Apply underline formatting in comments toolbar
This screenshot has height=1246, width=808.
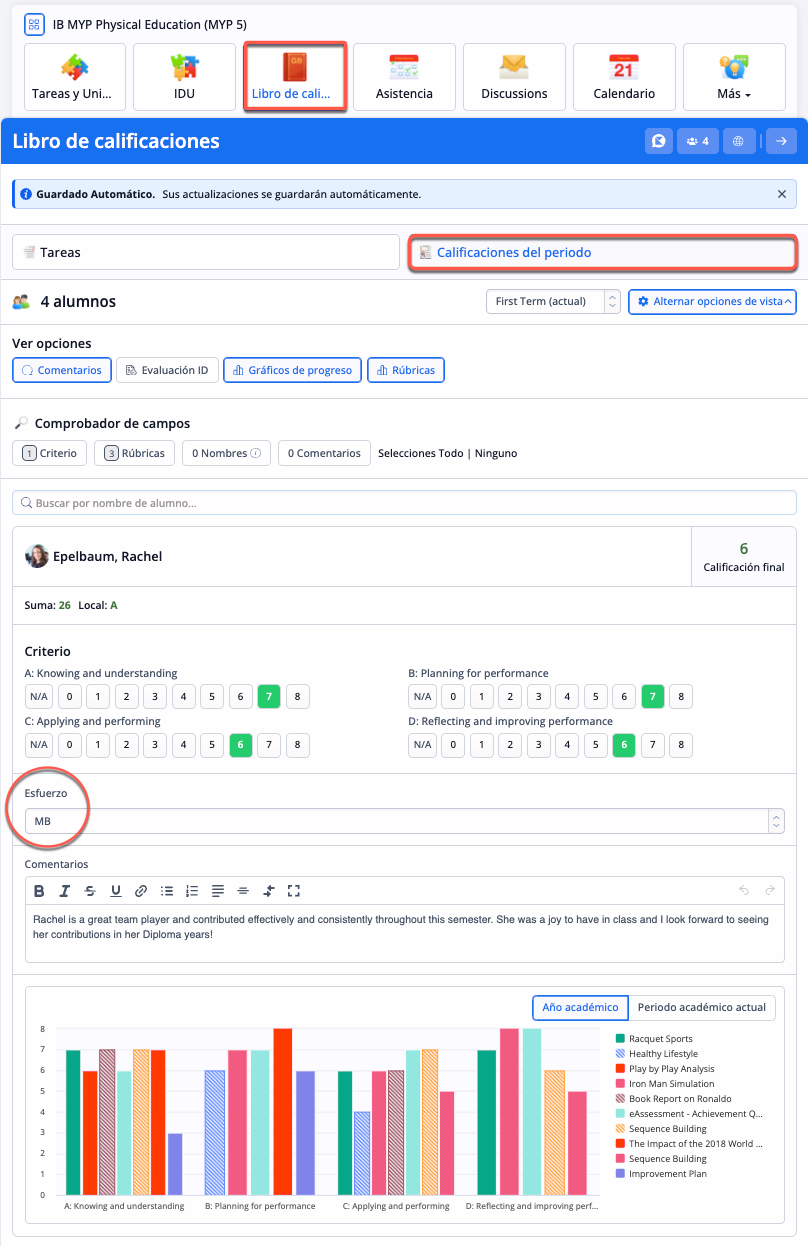[116, 890]
